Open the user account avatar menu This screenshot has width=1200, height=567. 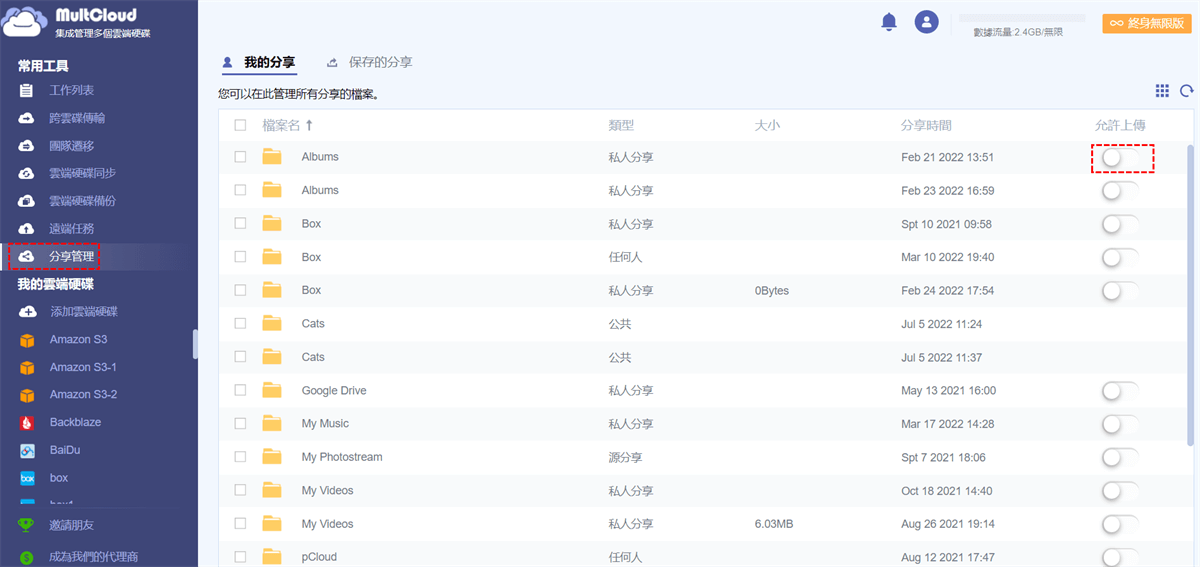927,22
